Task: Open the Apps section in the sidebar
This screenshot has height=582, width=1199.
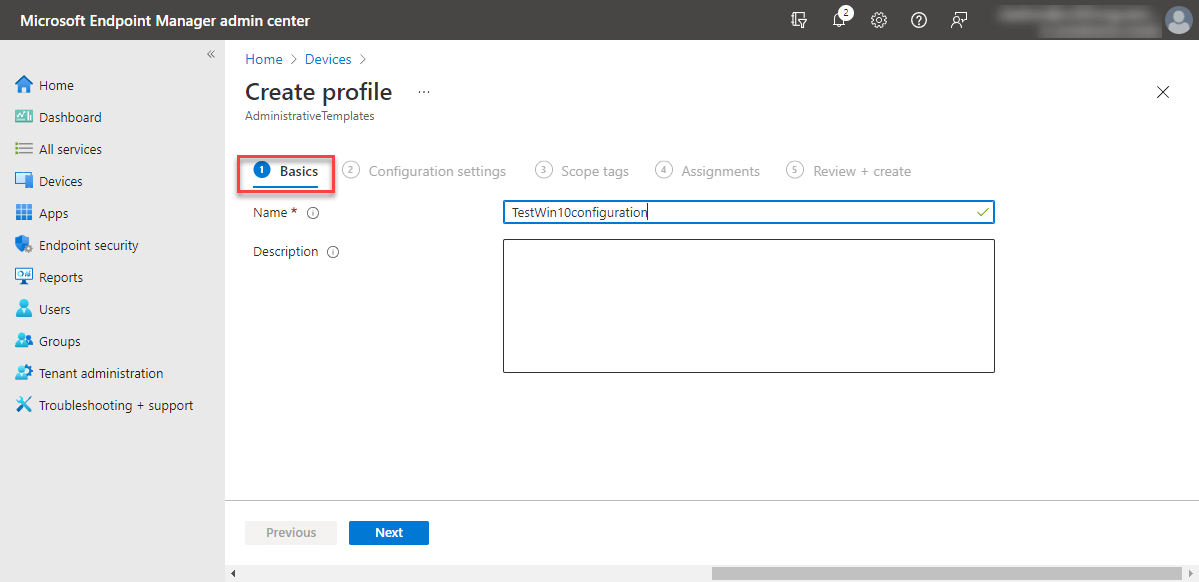Action: pyautogui.click(x=56, y=212)
